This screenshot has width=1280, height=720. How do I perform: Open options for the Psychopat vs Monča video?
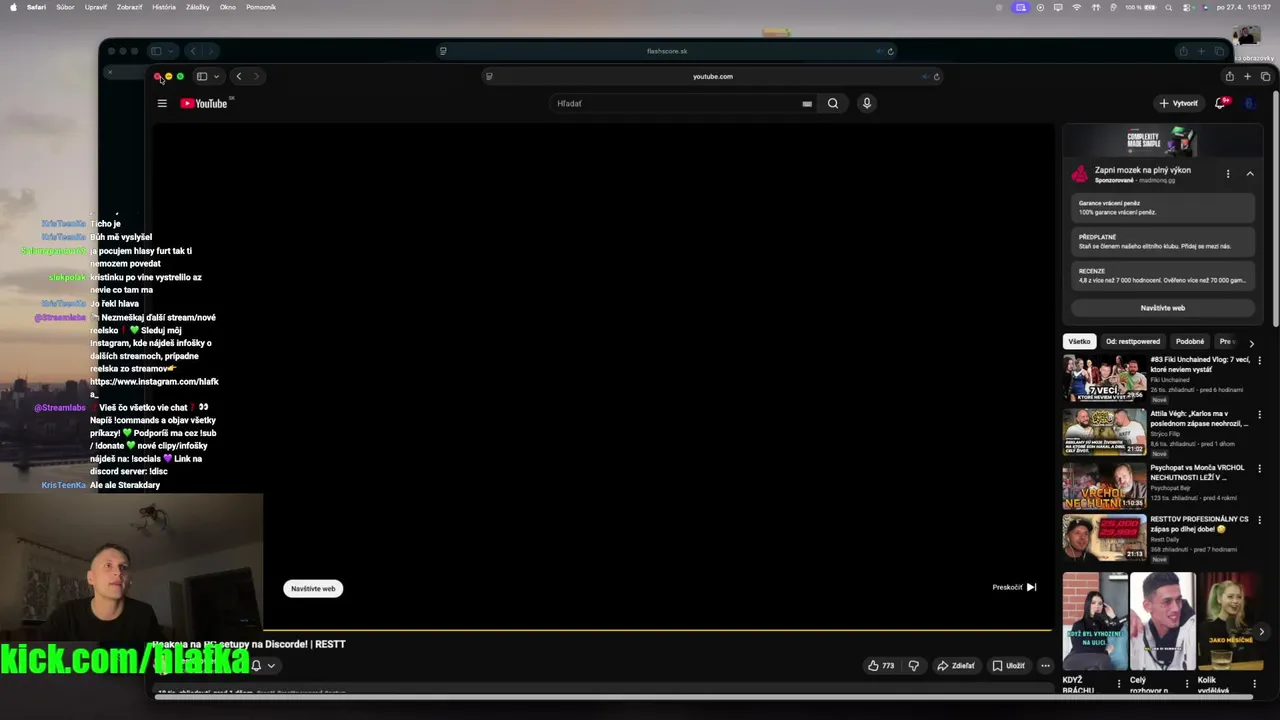(x=1259, y=469)
